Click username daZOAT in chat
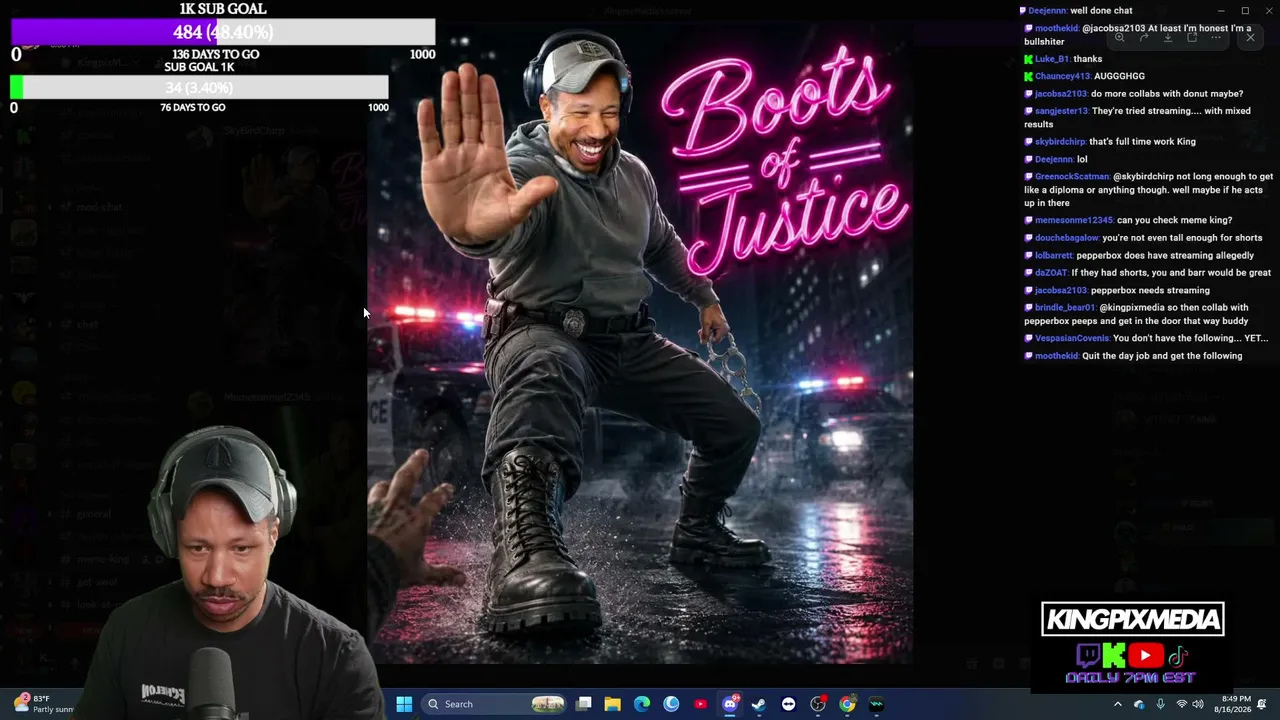The height and width of the screenshot is (720, 1280). pos(1051,273)
